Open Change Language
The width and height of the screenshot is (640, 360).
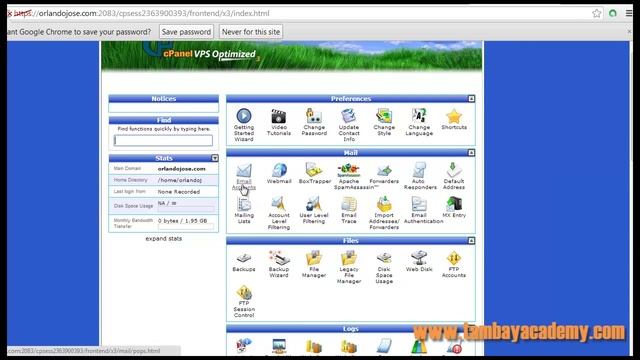(x=419, y=122)
